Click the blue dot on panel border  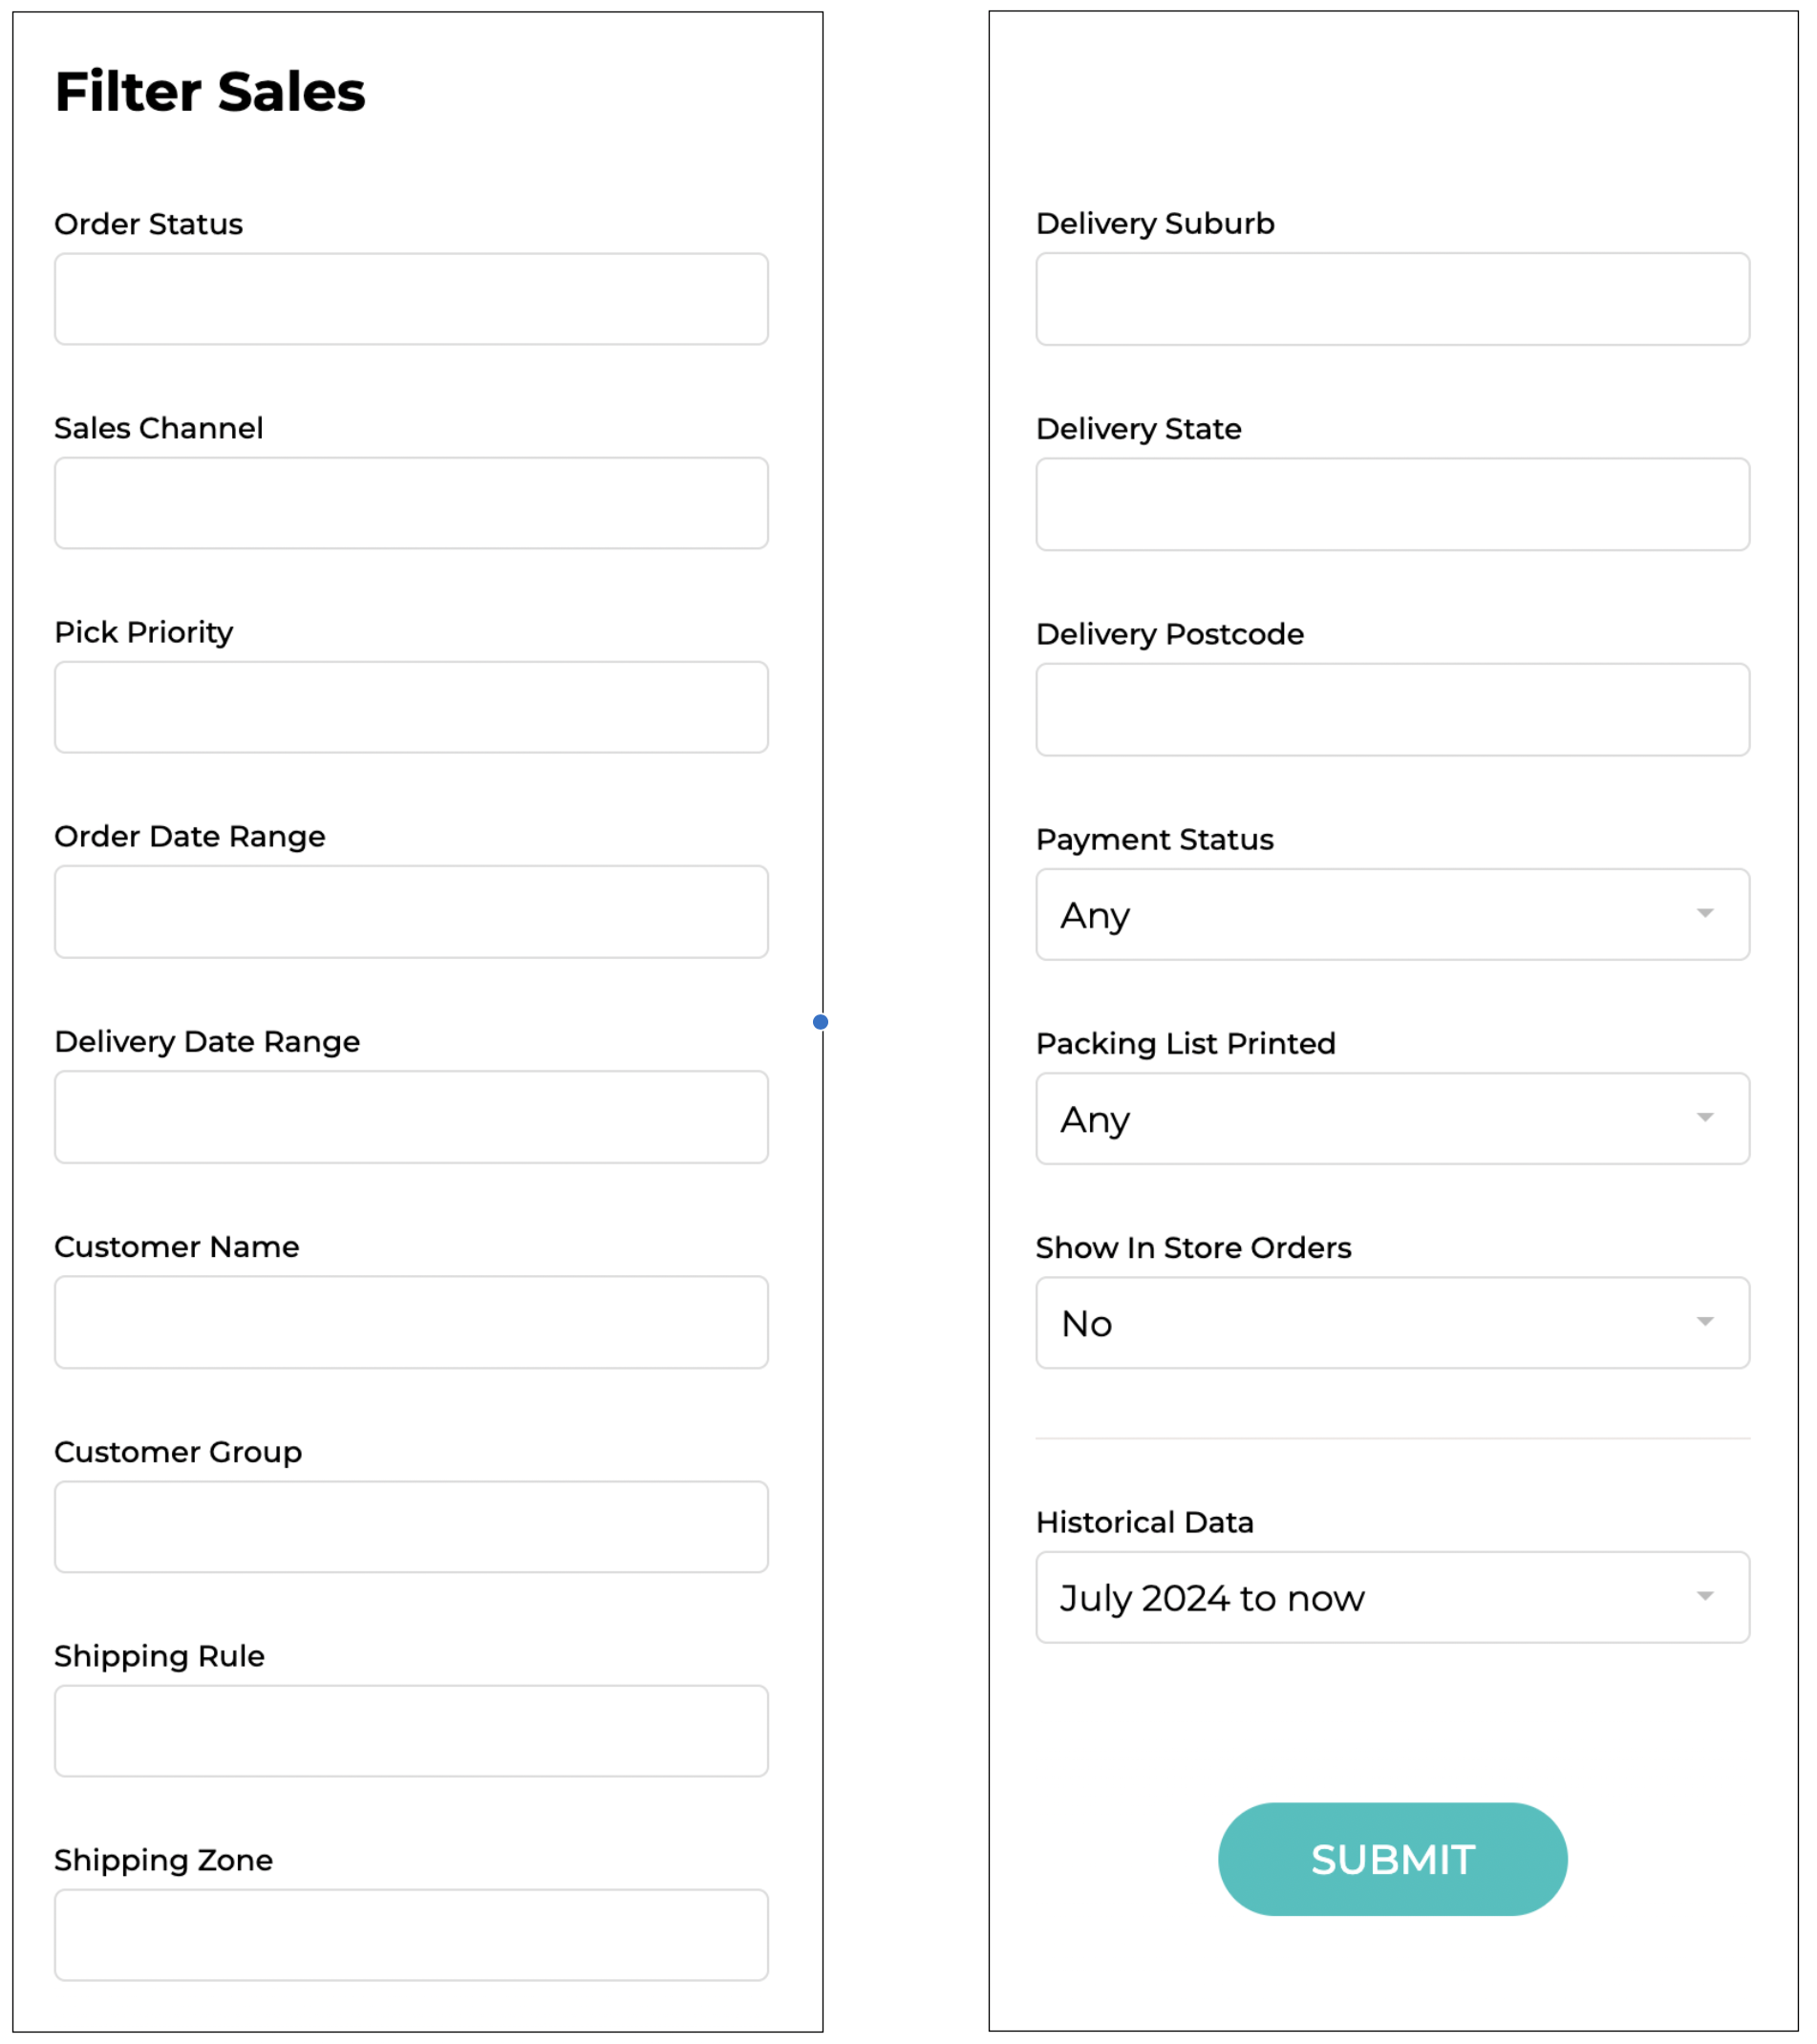(x=820, y=1022)
